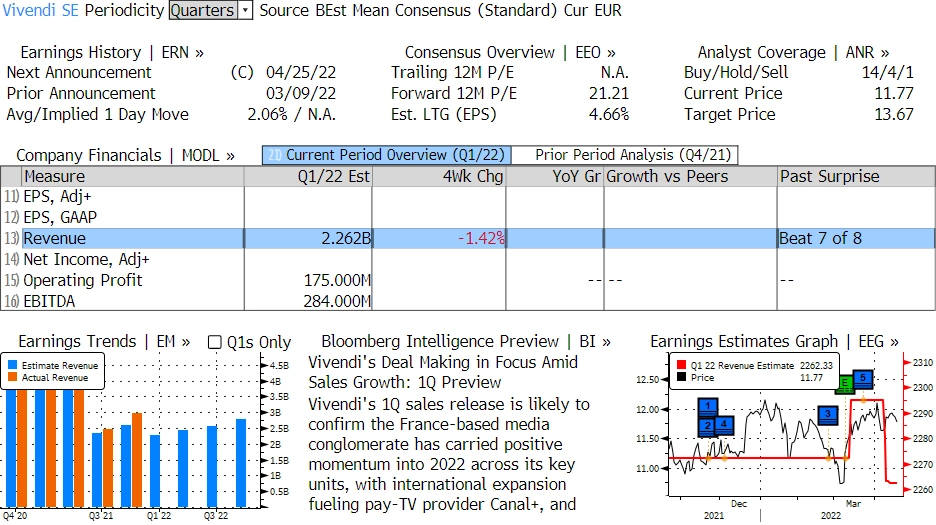Switch to Prior Period Analysis (Q4/21) tab
The height and width of the screenshot is (525, 936).
tap(625, 155)
